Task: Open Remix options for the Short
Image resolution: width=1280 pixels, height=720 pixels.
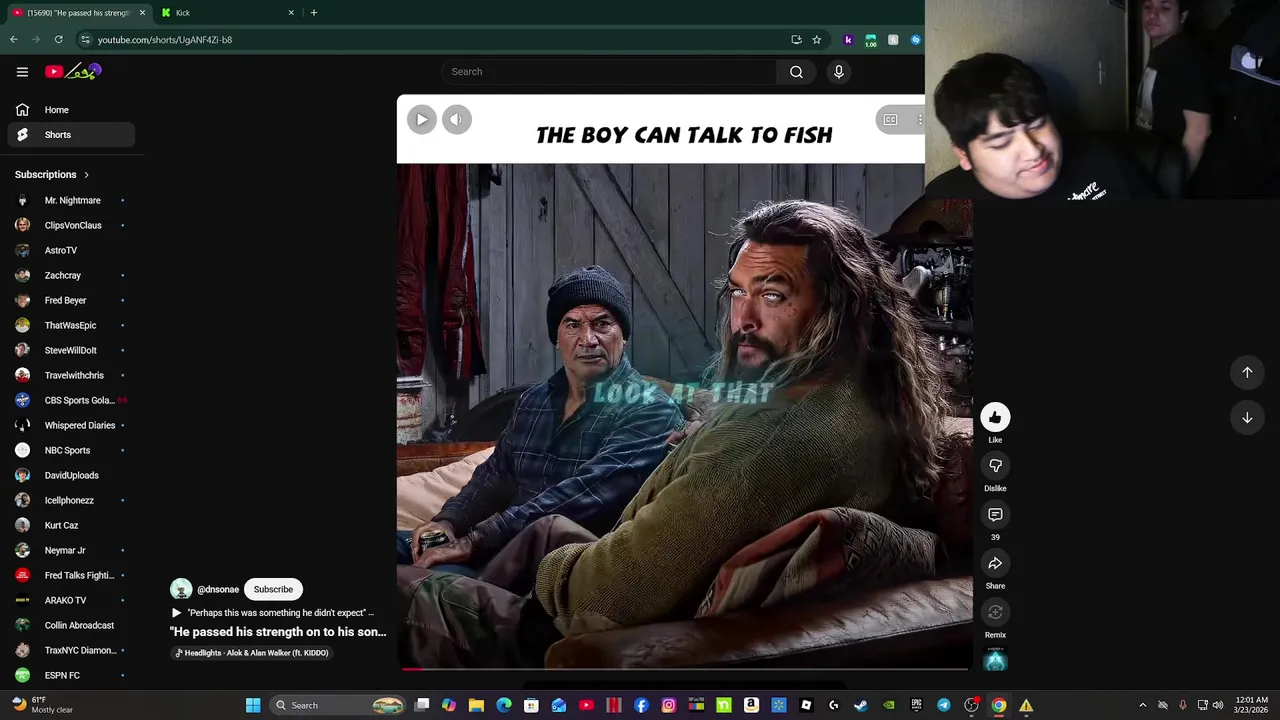Action: click(x=995, y=613)
